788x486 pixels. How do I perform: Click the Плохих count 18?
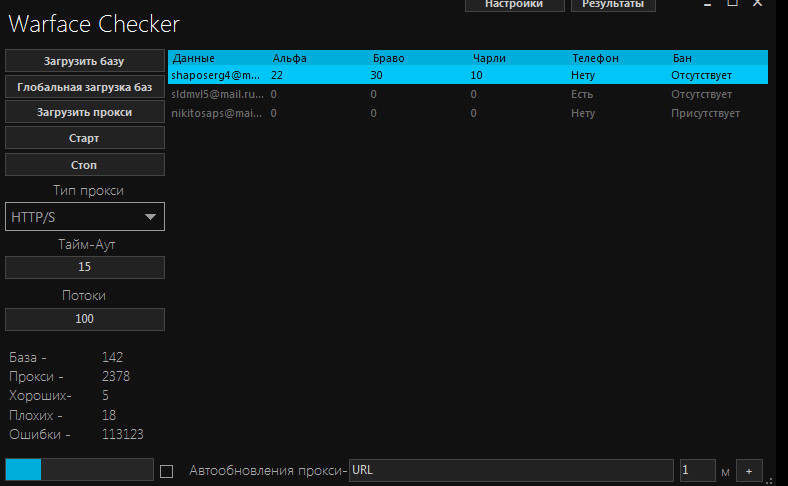109,415
